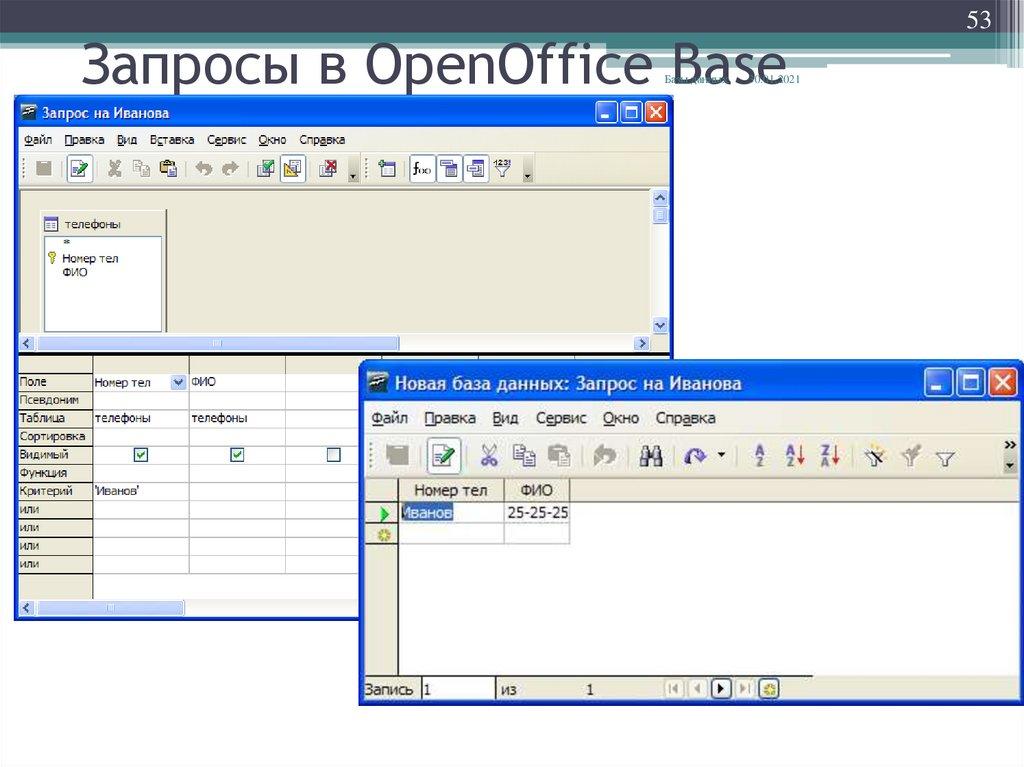Click the Add Table icon
This screenshot has width=1024, height=767.
tap(389, 168)
